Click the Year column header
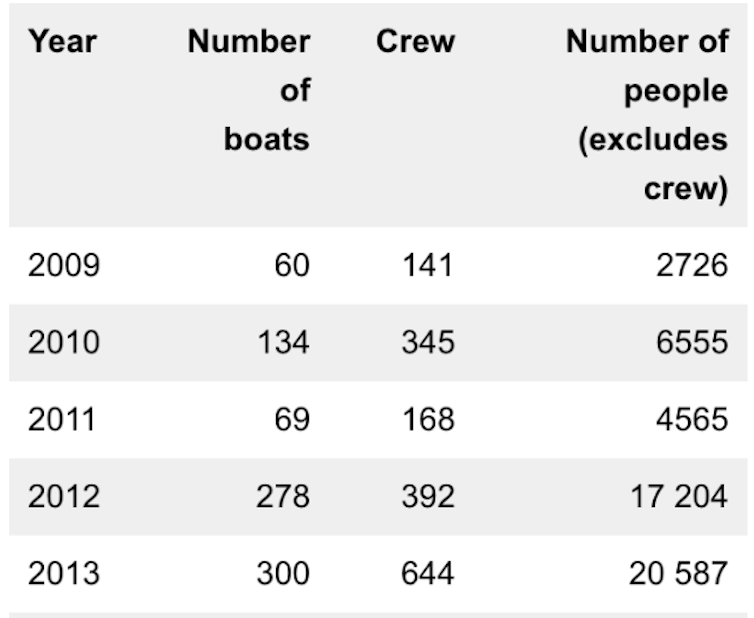 pyautogui.click(x=63, y=42)
